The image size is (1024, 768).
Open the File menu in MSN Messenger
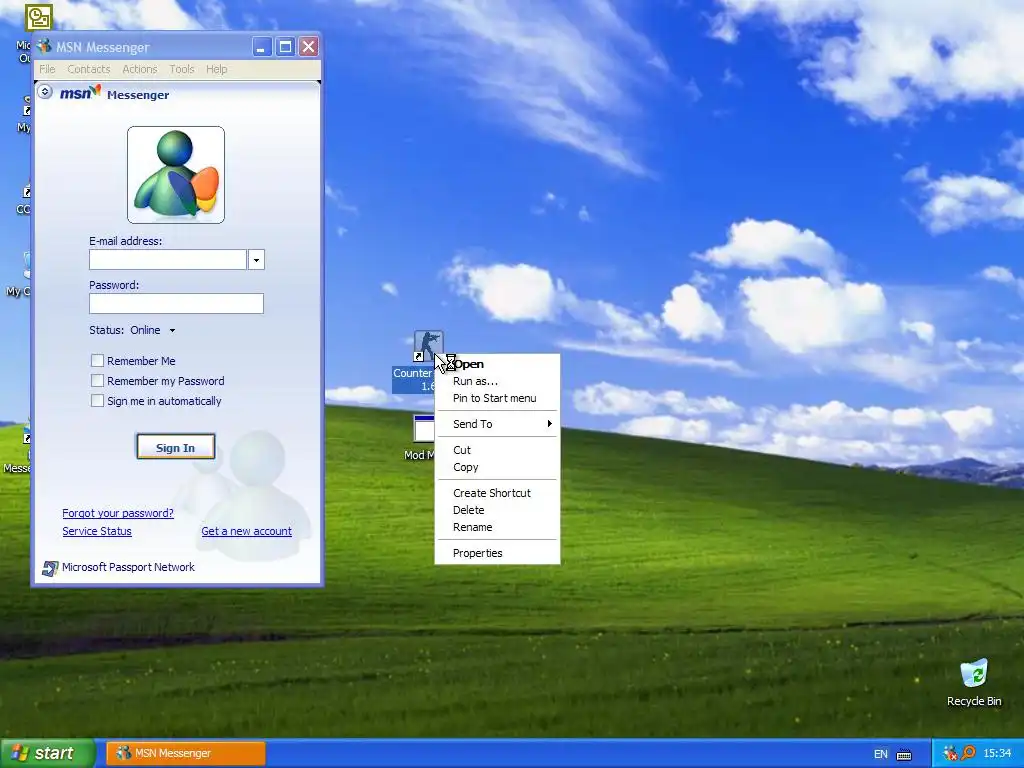click(x=47, y=69)
